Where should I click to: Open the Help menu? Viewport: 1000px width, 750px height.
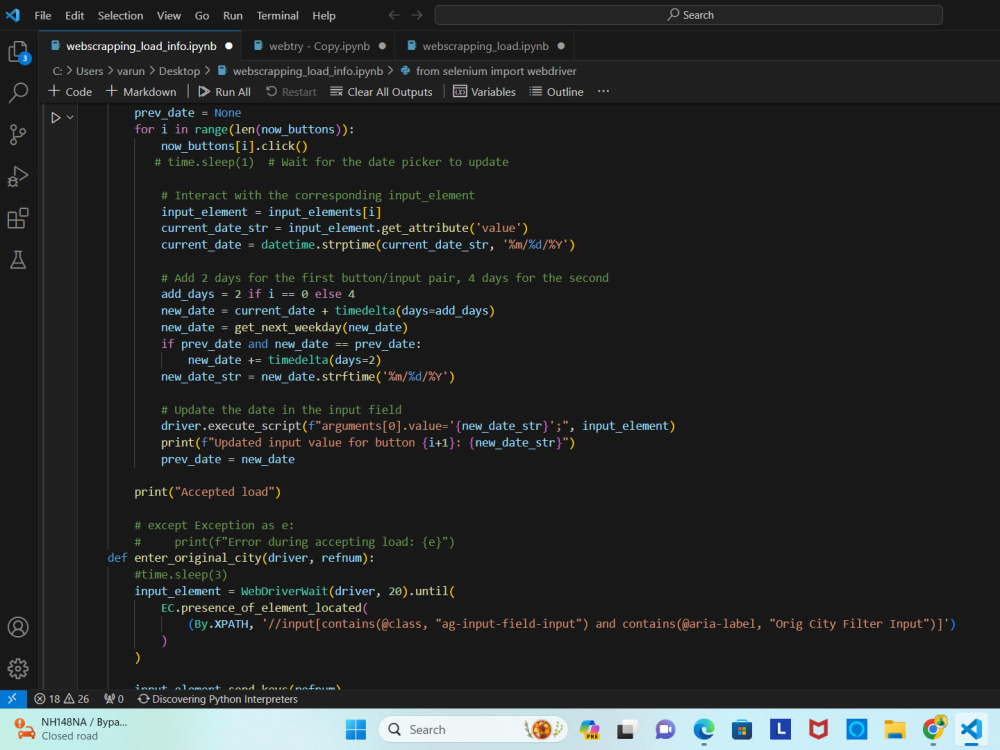tap(323, 15)
